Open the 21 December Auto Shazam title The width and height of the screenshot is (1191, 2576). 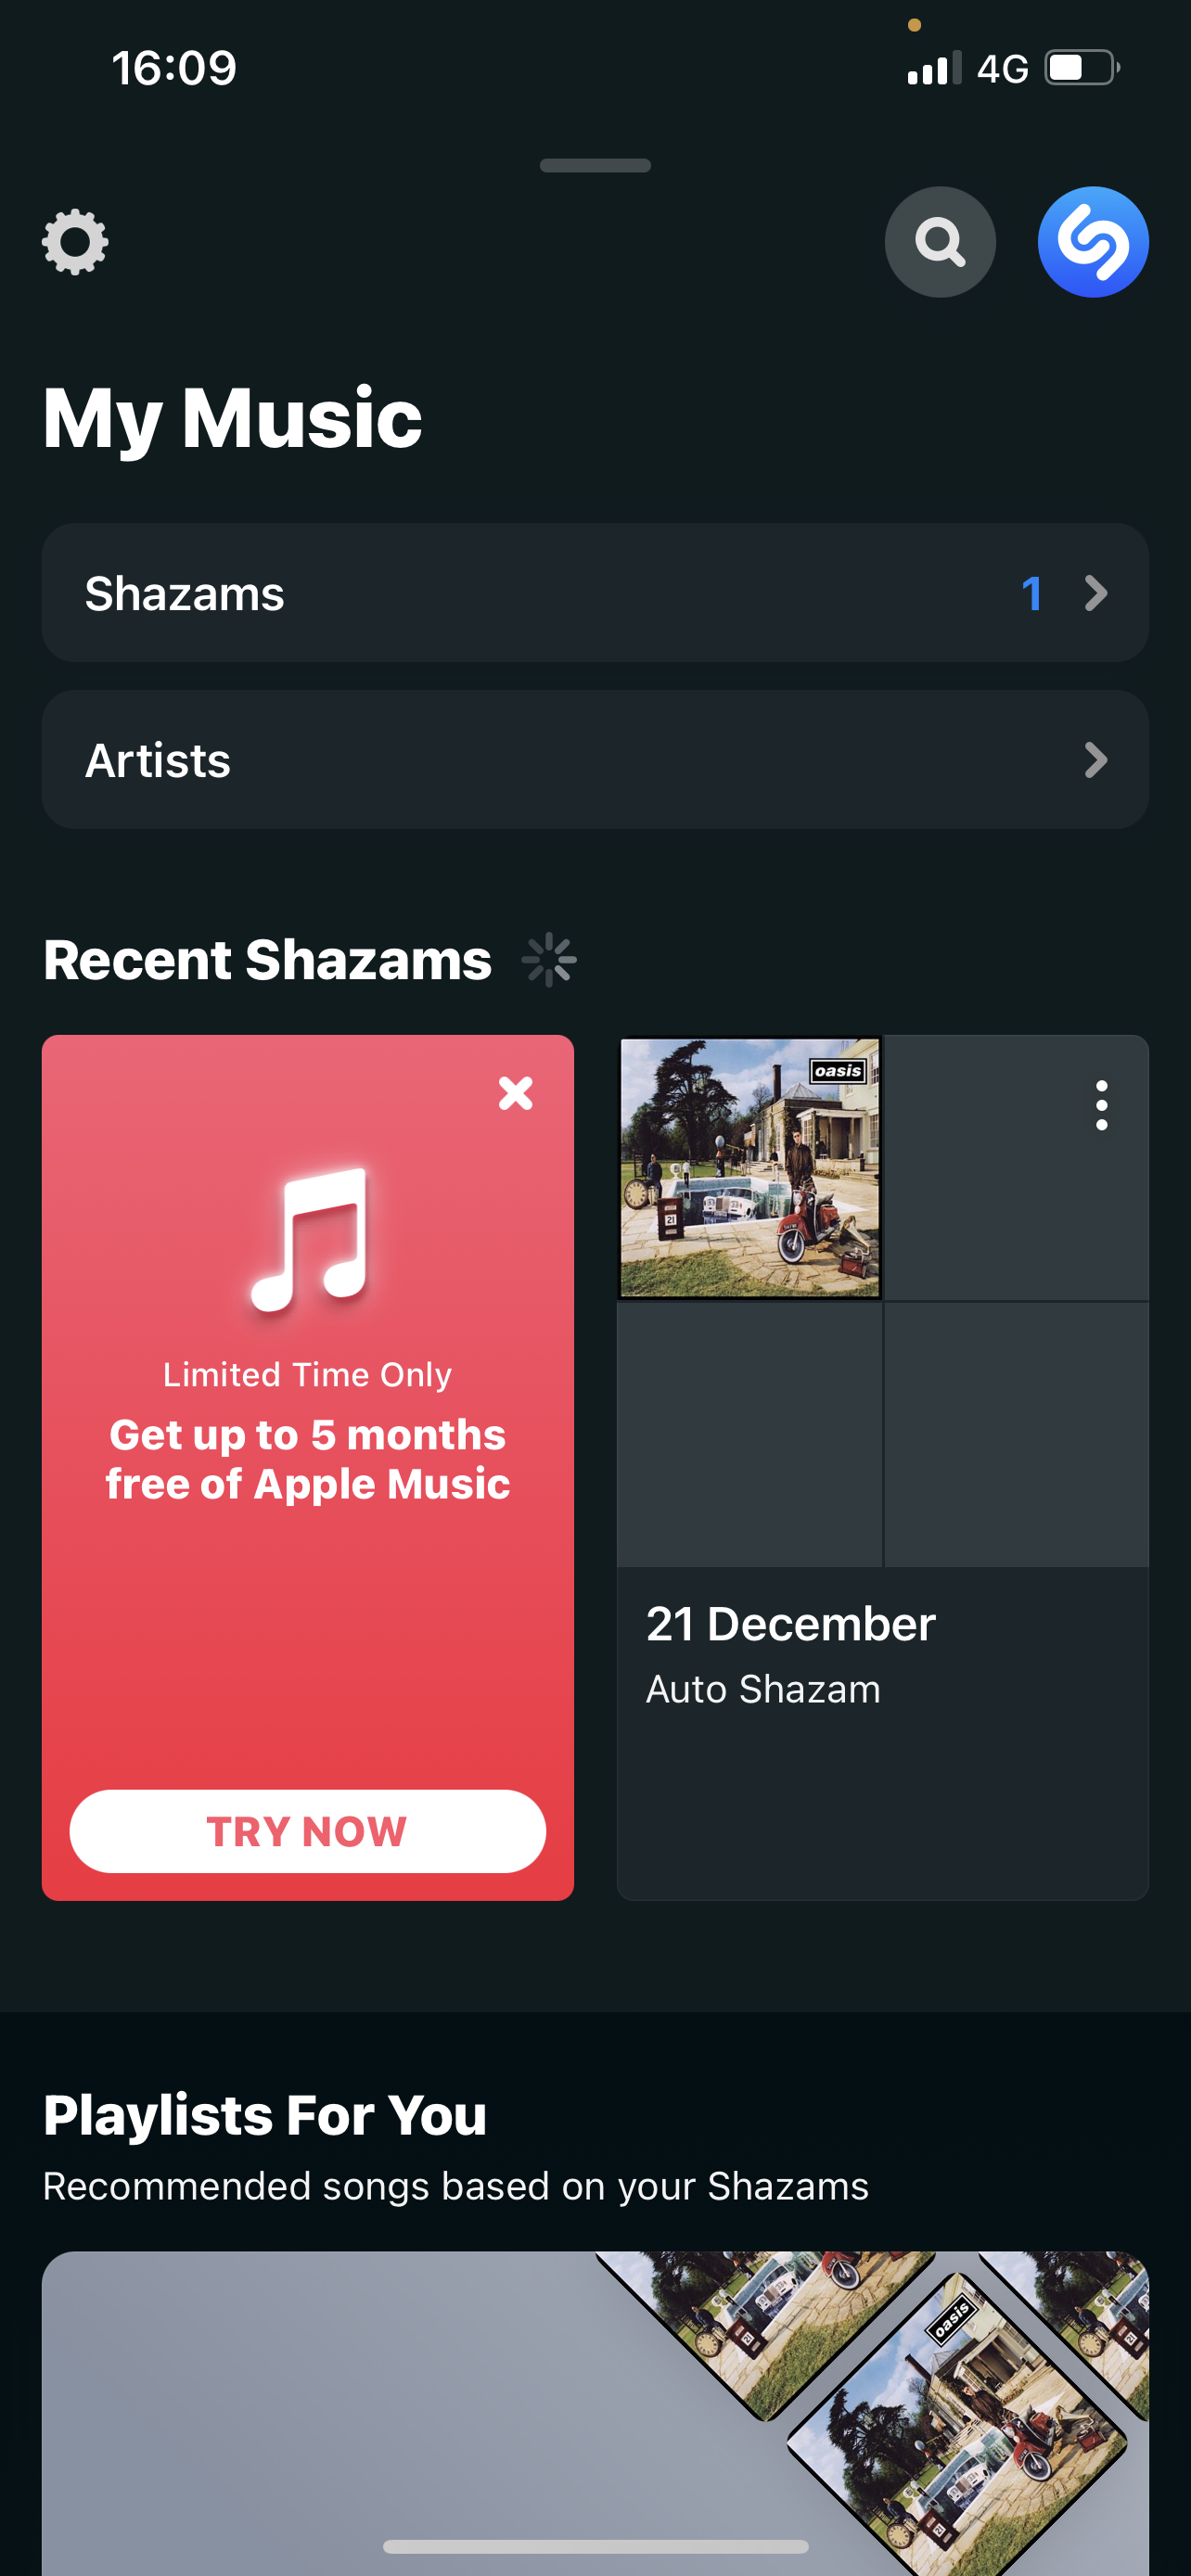coord(790,1625)
